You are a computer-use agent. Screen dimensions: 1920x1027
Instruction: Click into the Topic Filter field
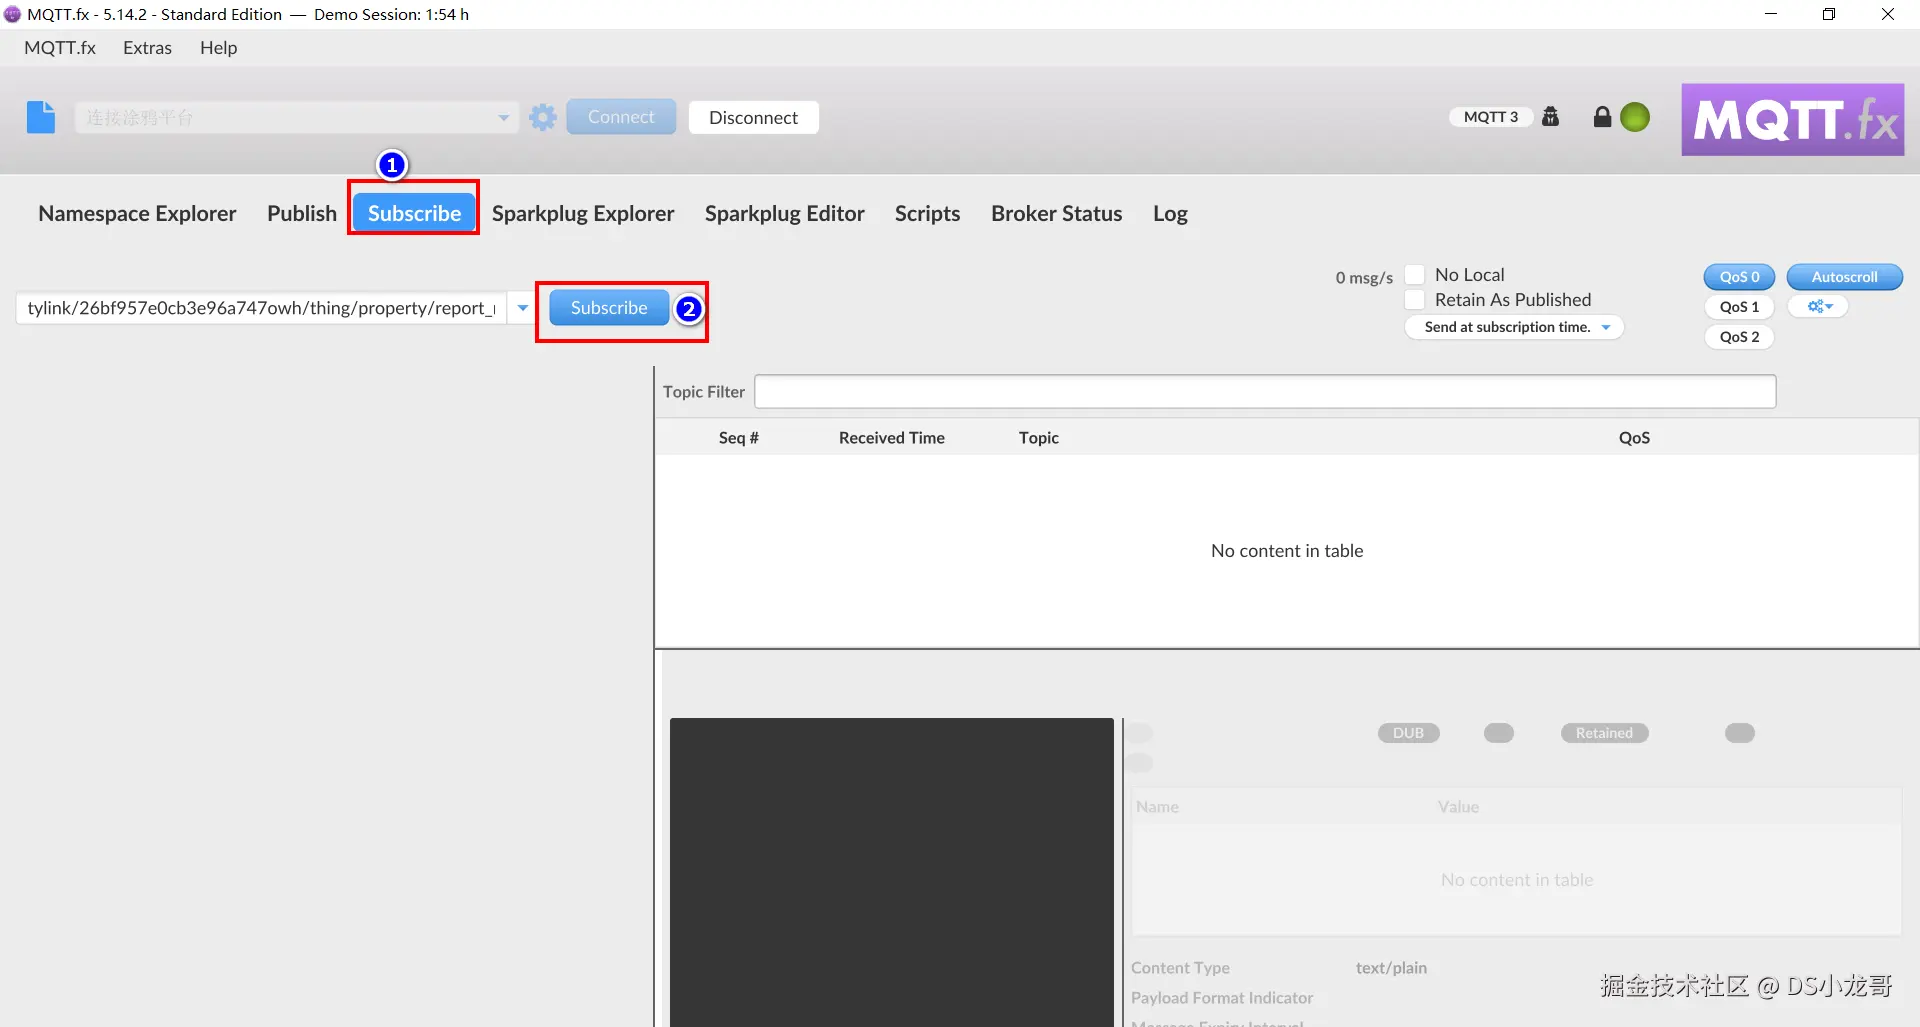click(x=1265, y=392)
